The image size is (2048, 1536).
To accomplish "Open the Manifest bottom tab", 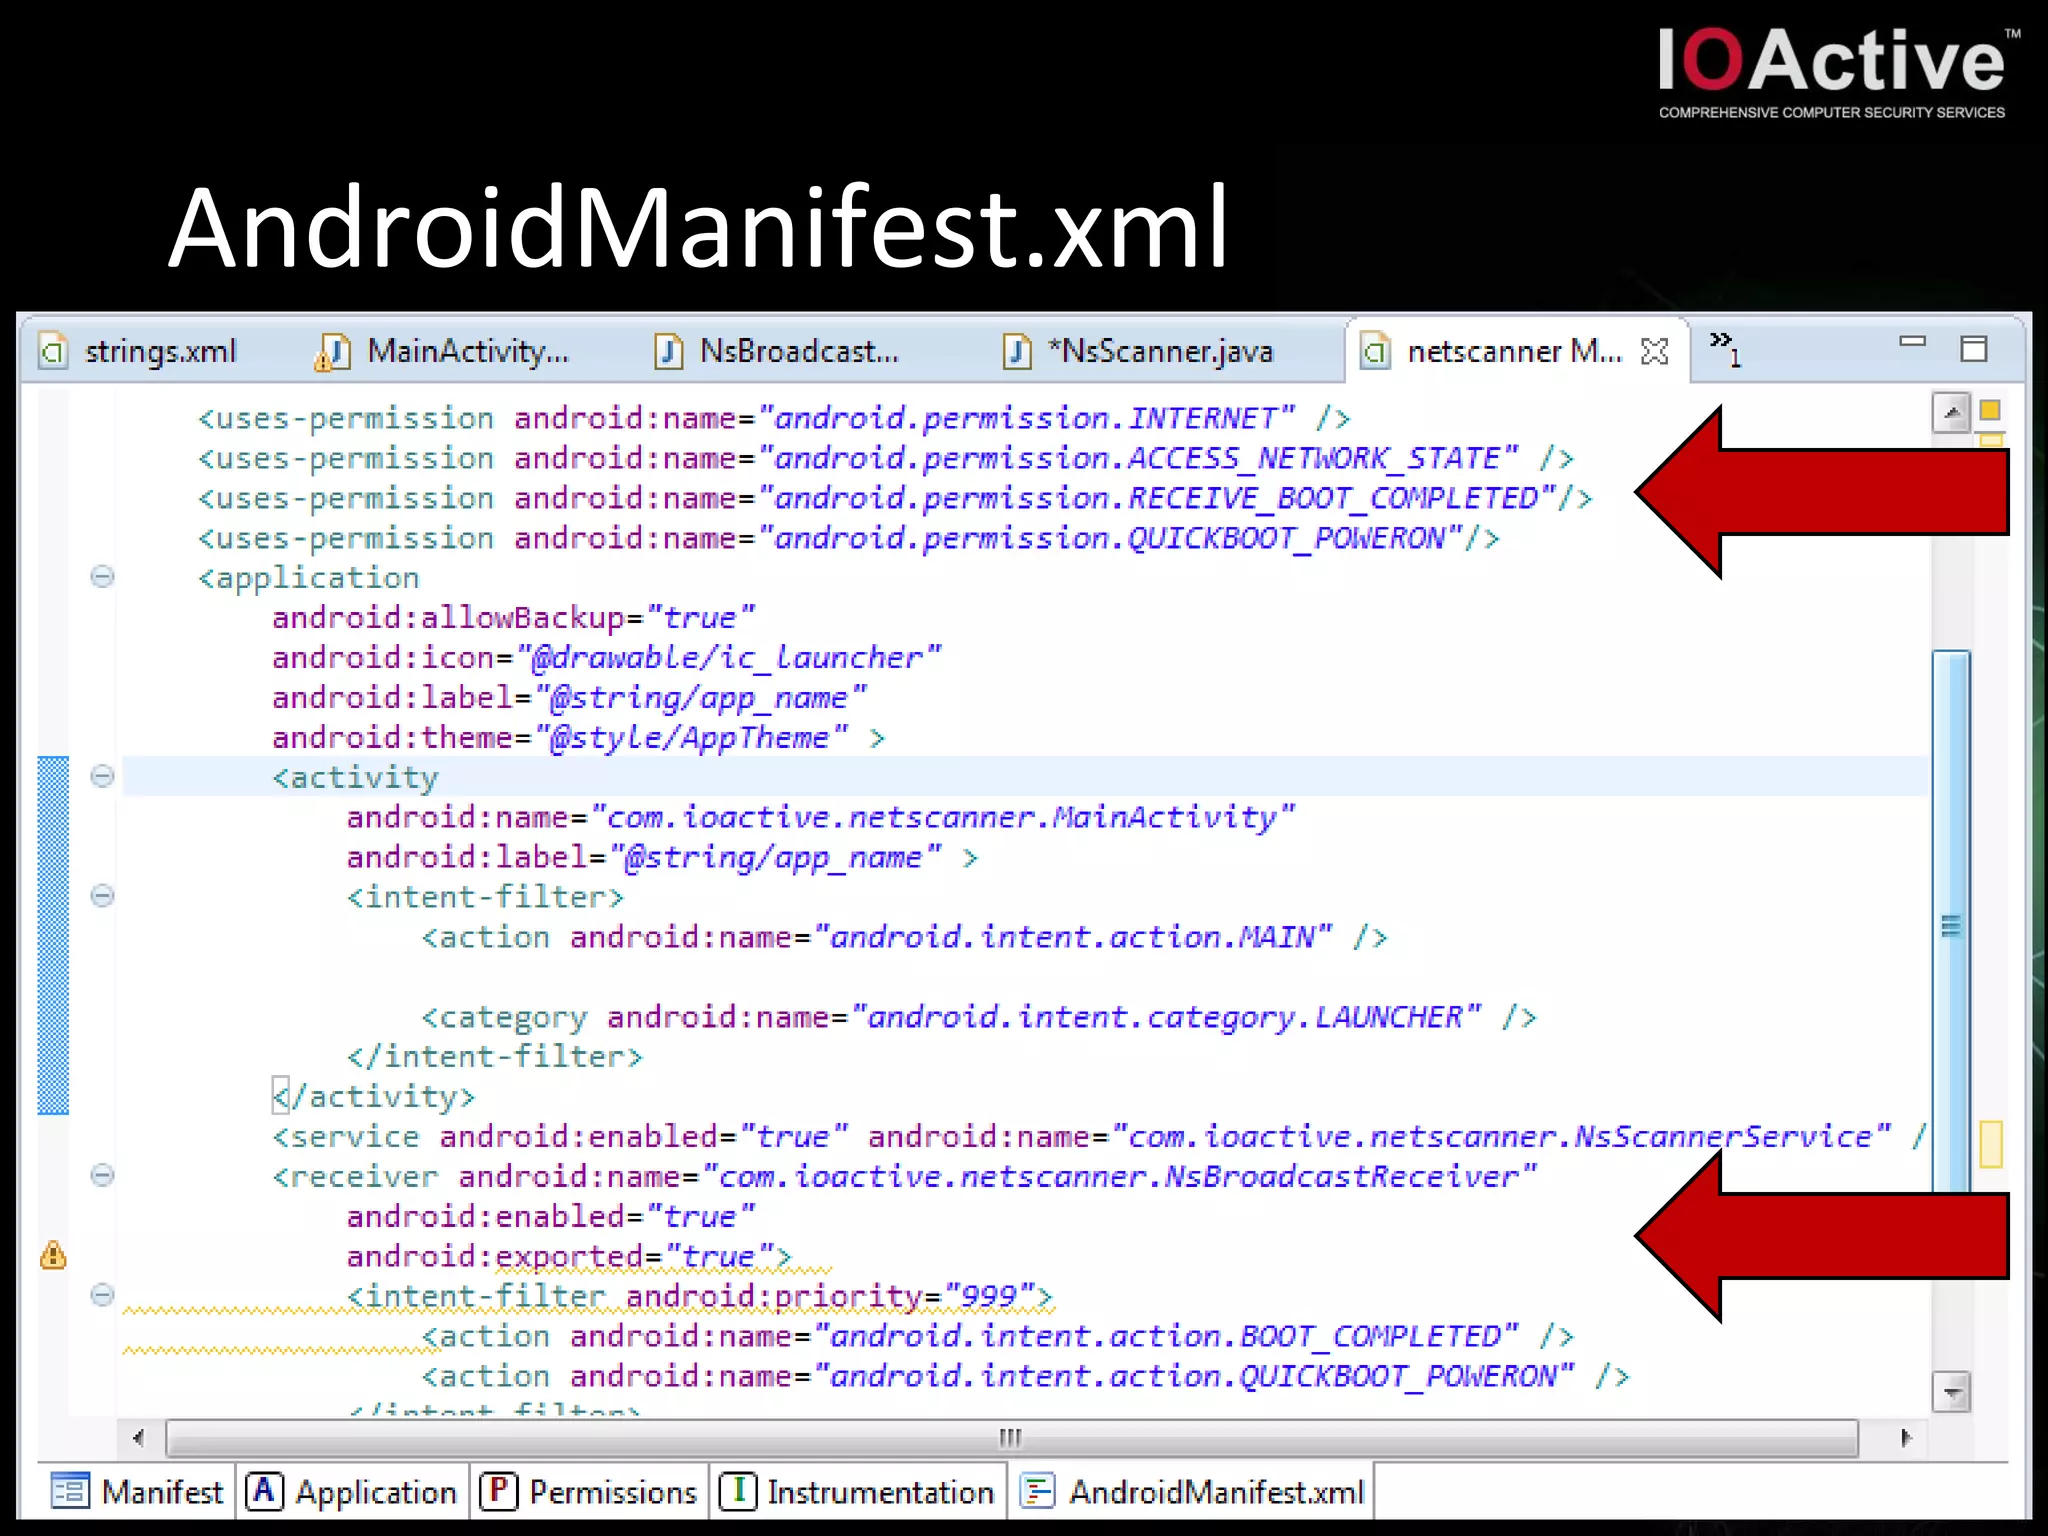I will pos(137,1492).
